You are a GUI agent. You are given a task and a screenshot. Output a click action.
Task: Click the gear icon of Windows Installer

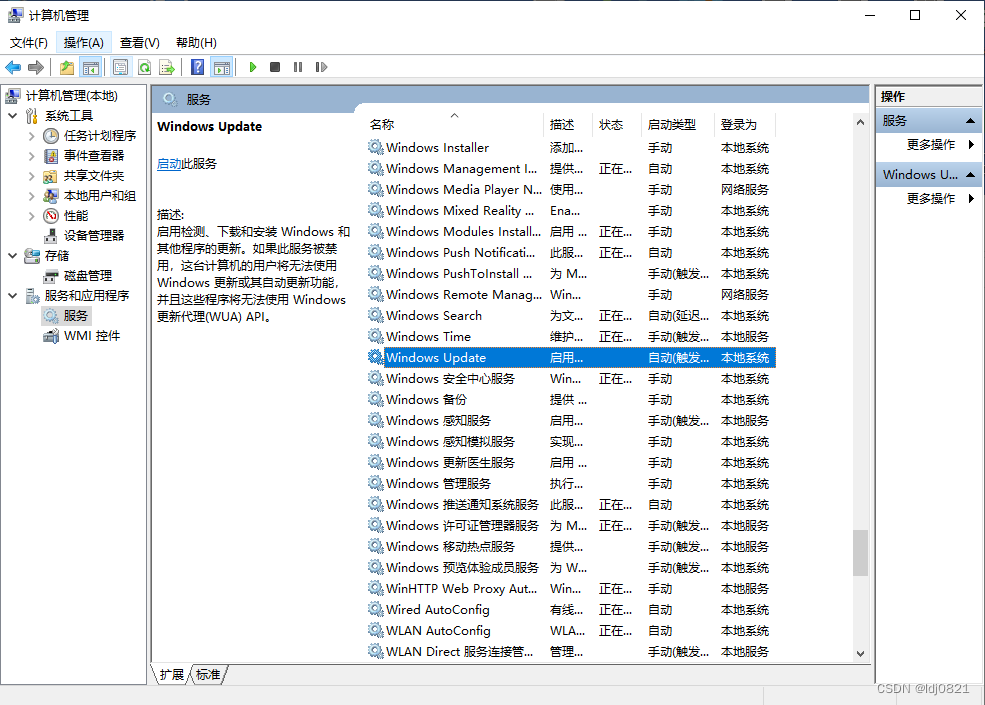(x=376, y=147)
